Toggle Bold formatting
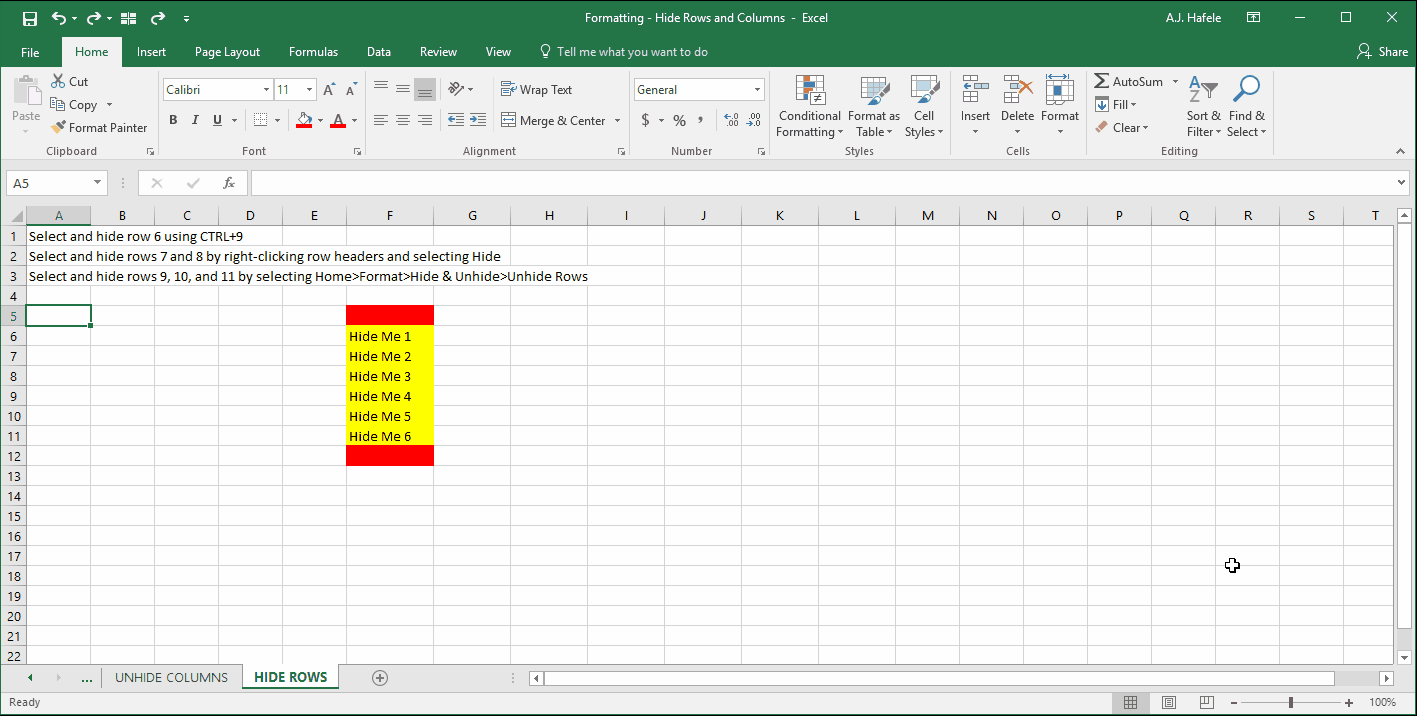The image size is (1417, 716). (173, 120)
